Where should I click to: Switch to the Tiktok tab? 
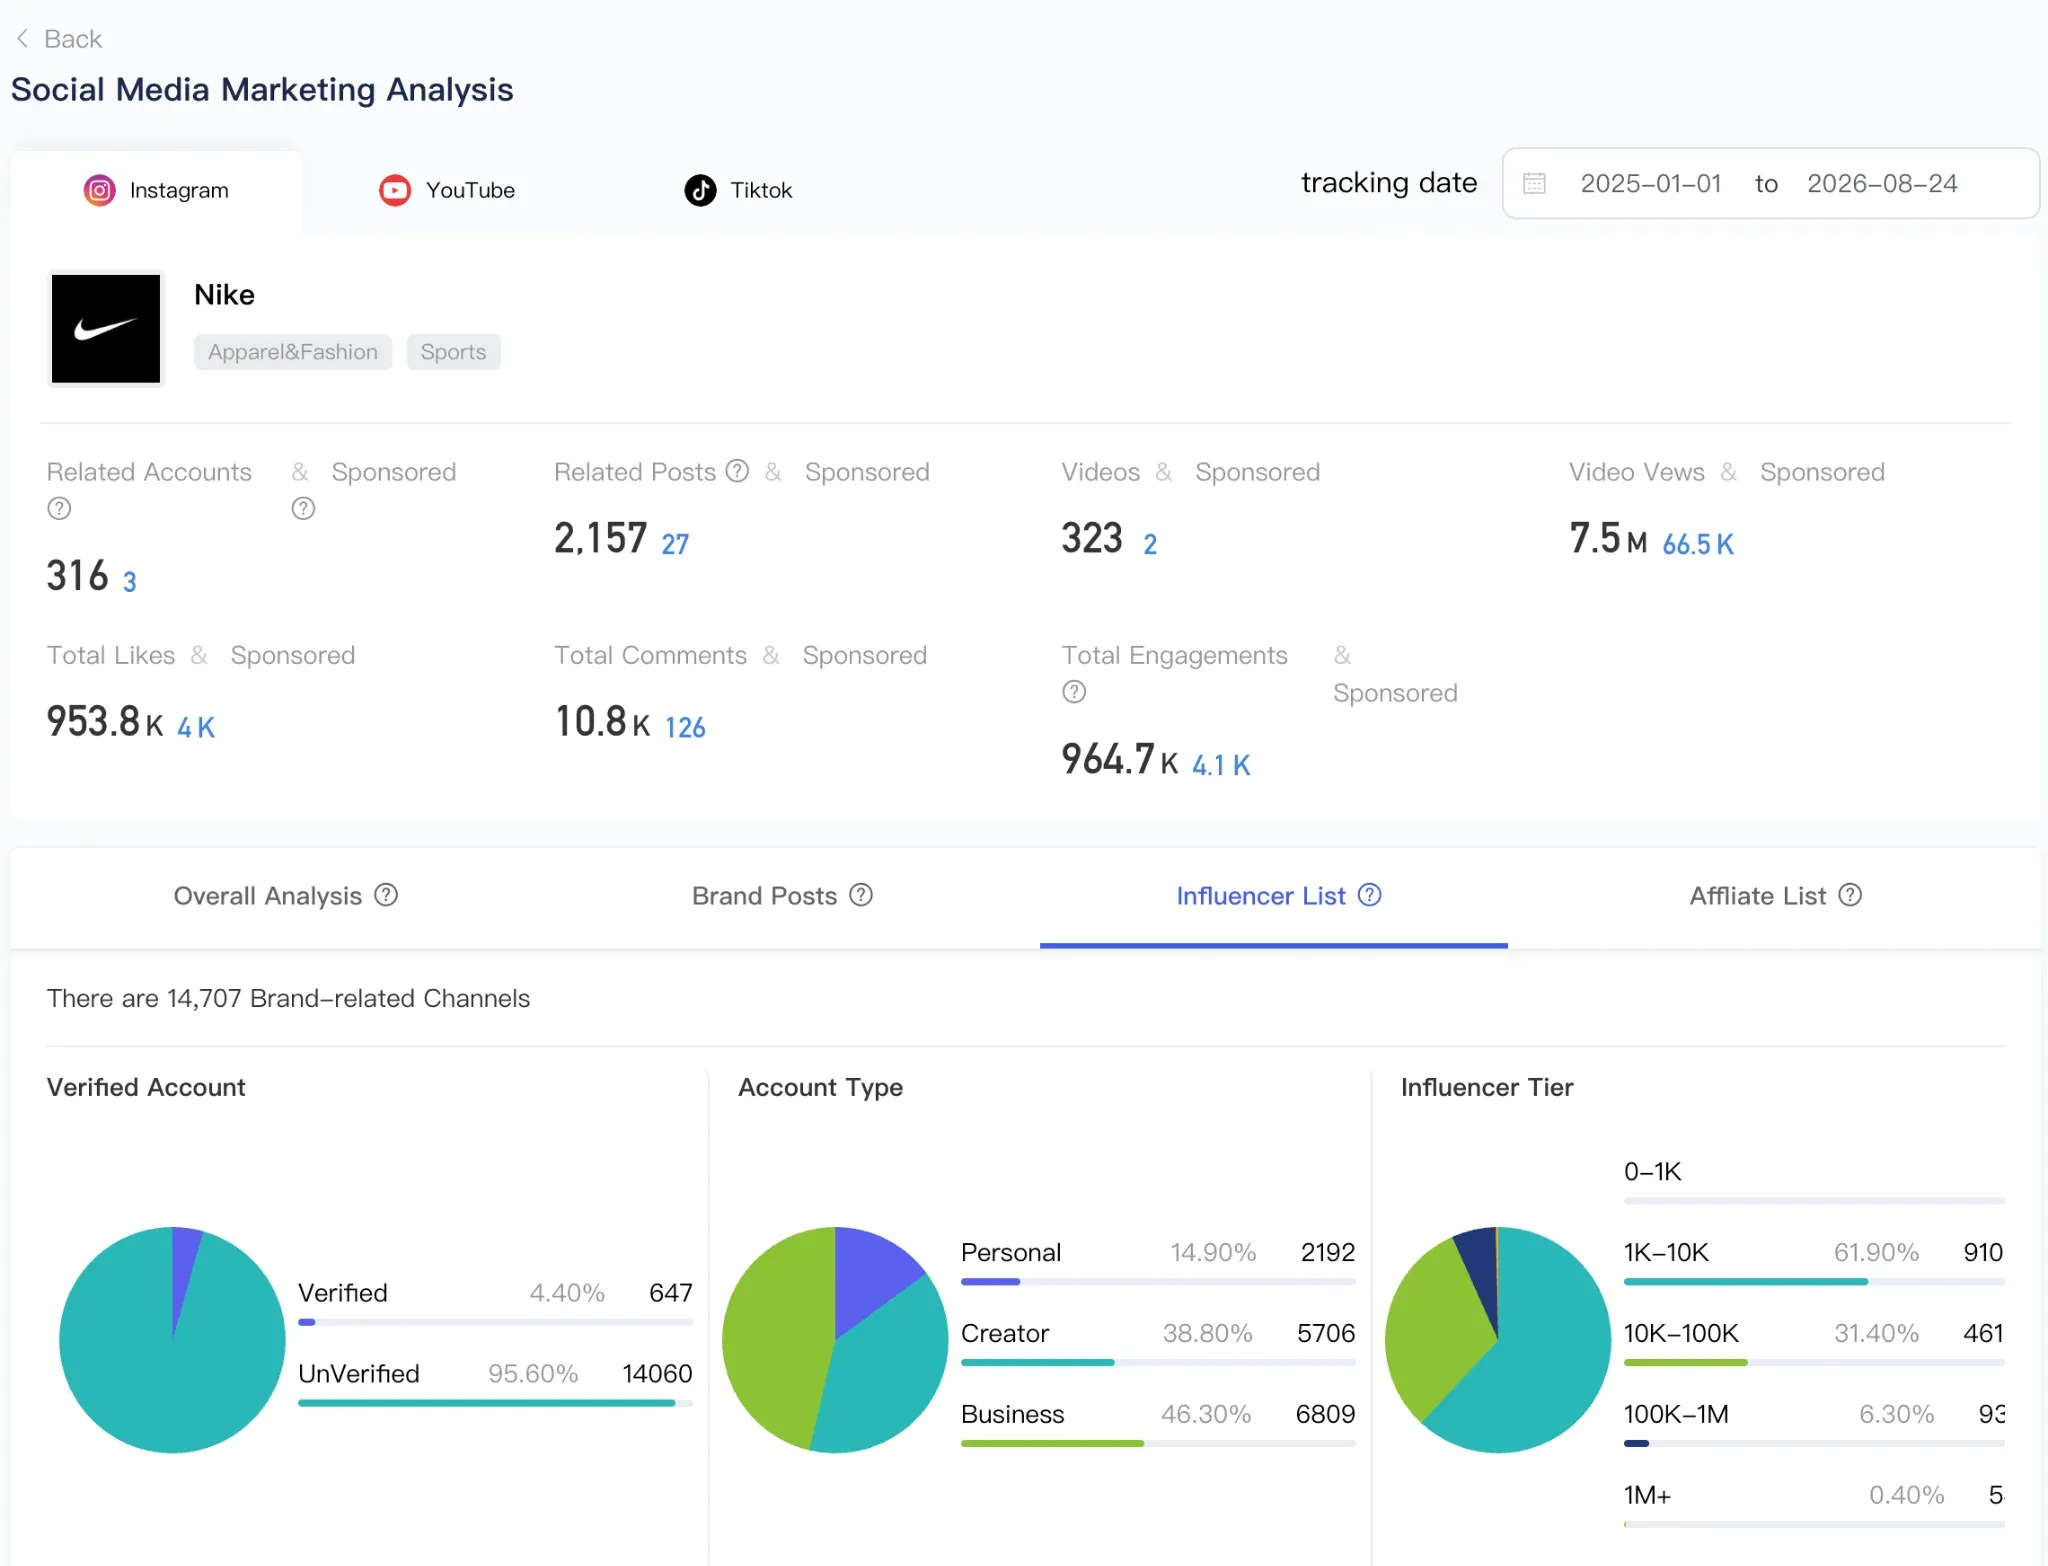click(x=738, y=191)
